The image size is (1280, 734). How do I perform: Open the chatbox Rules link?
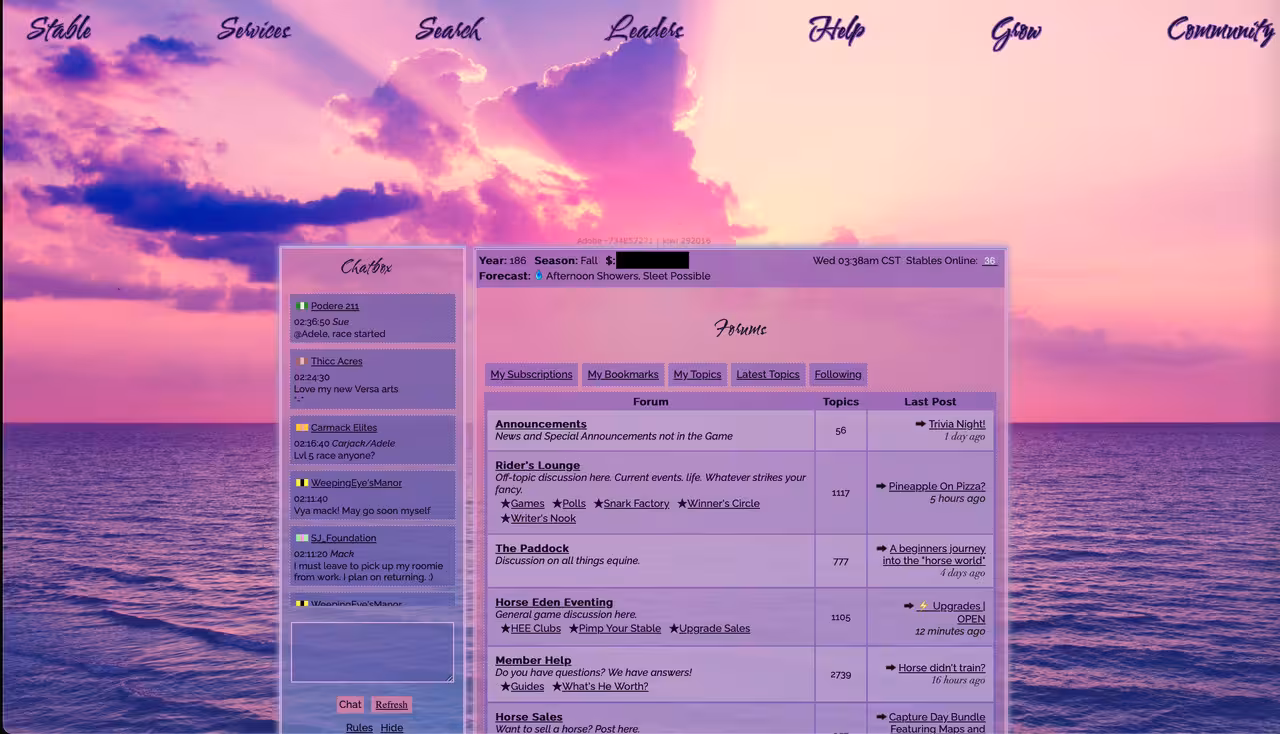tap(359, 727)
